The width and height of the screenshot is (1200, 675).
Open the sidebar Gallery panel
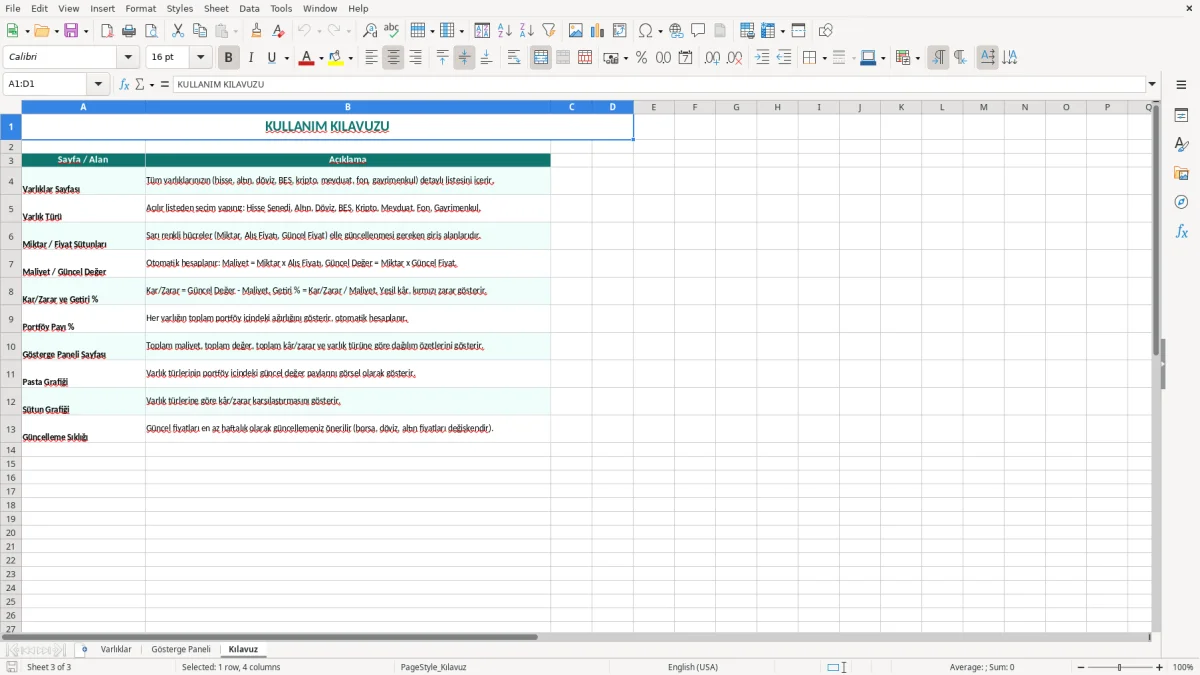[x=1181, y=174]
